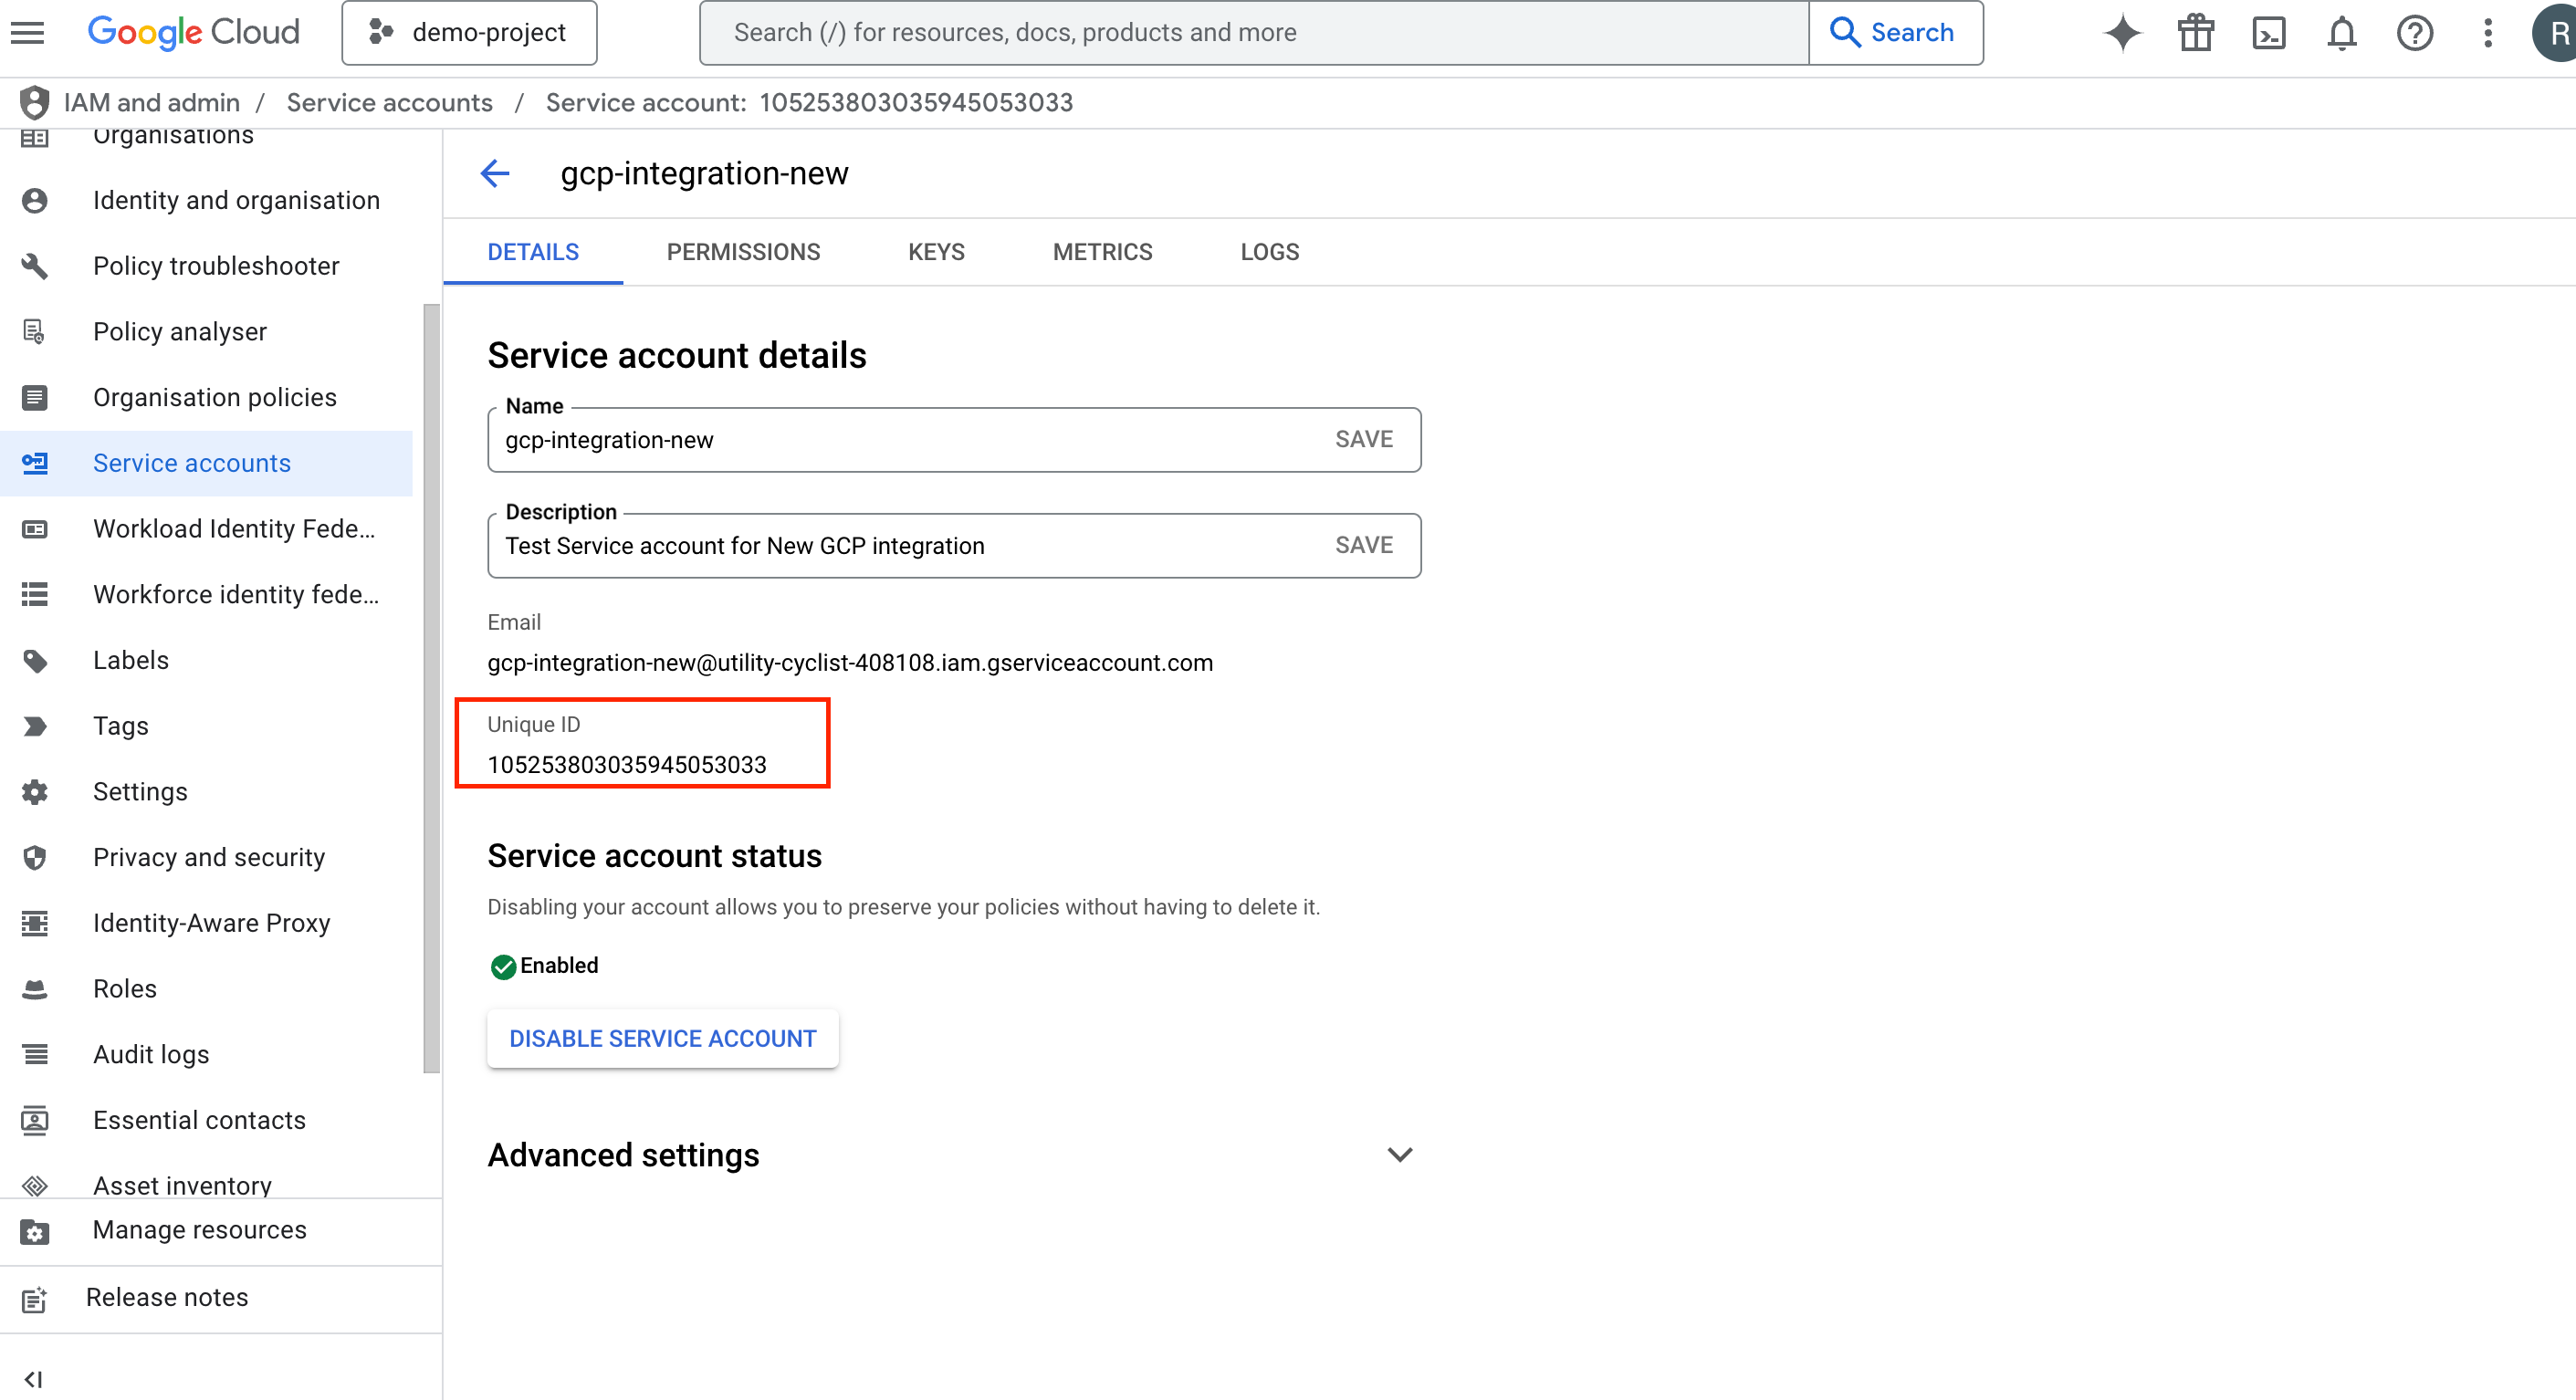Click the Audit logs lines icon
The image size is (2576, 1400).
click(35, 1055)
